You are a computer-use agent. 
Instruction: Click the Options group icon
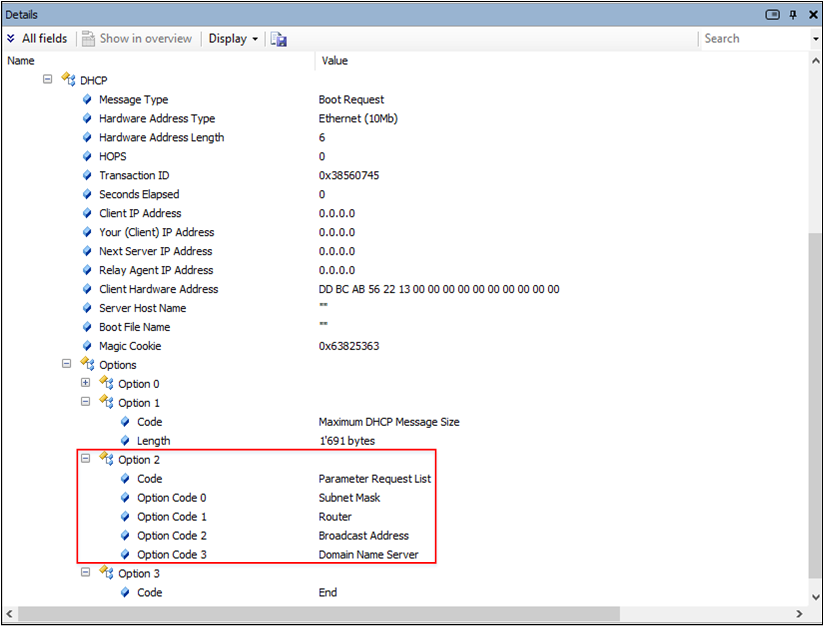click(x=87, y=365)
